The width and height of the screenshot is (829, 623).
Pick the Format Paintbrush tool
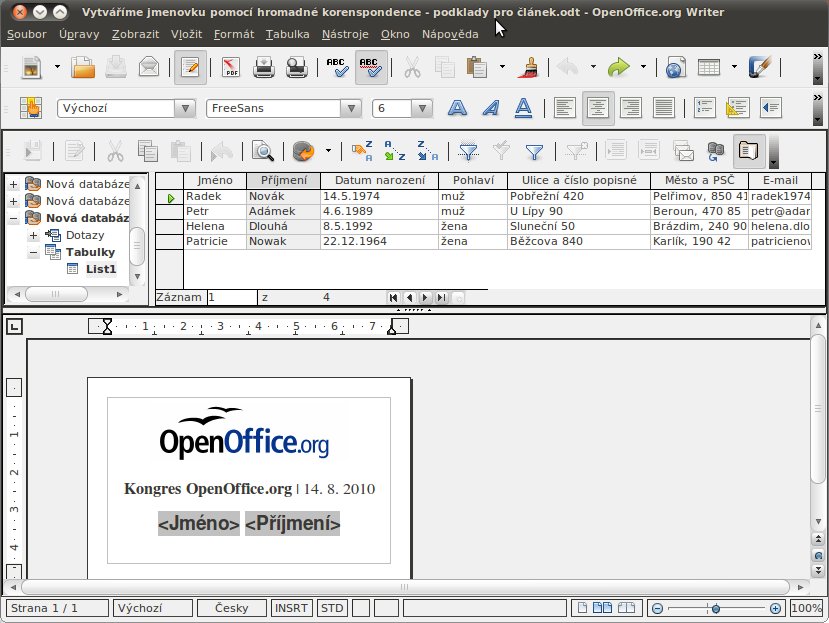pos(529,68)
